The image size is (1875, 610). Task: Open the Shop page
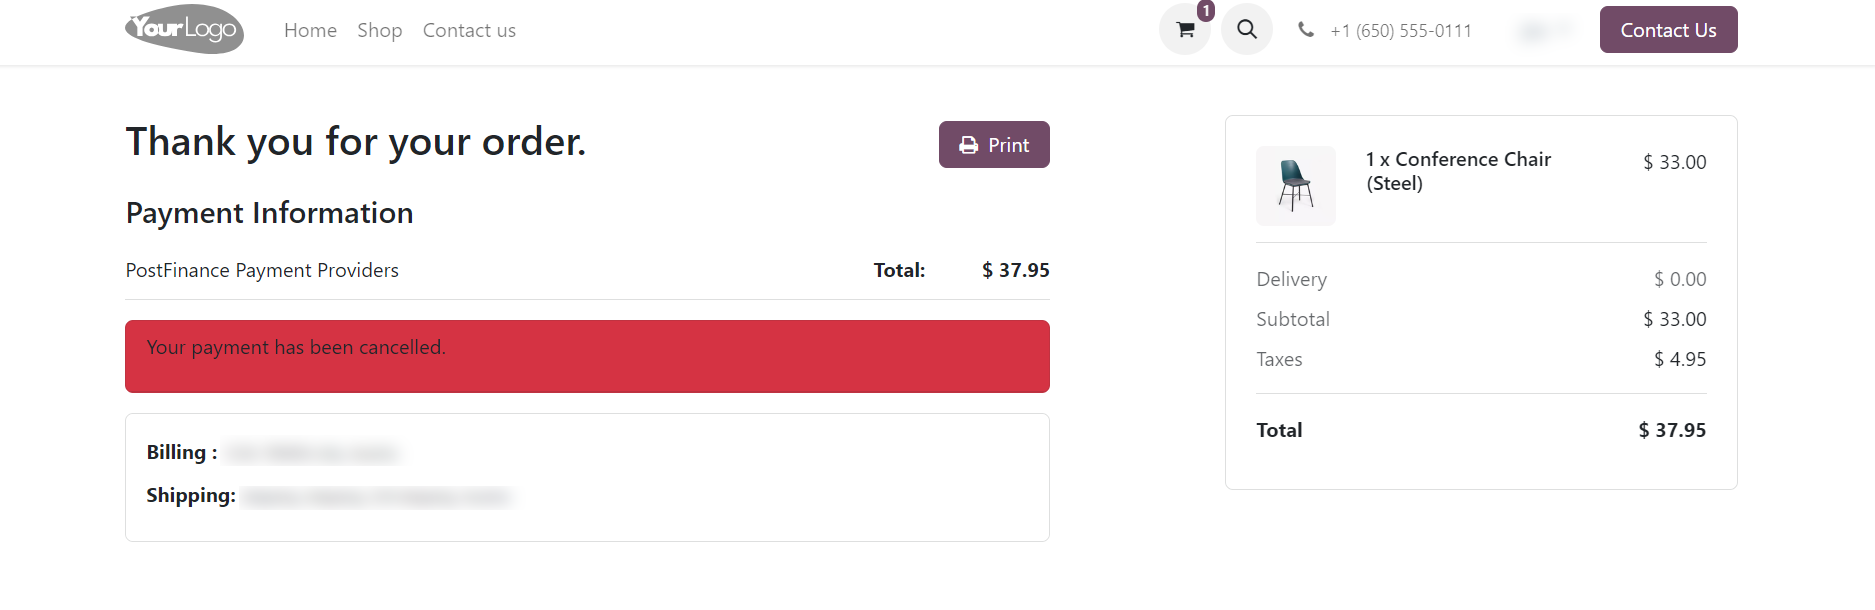[379, 30]
